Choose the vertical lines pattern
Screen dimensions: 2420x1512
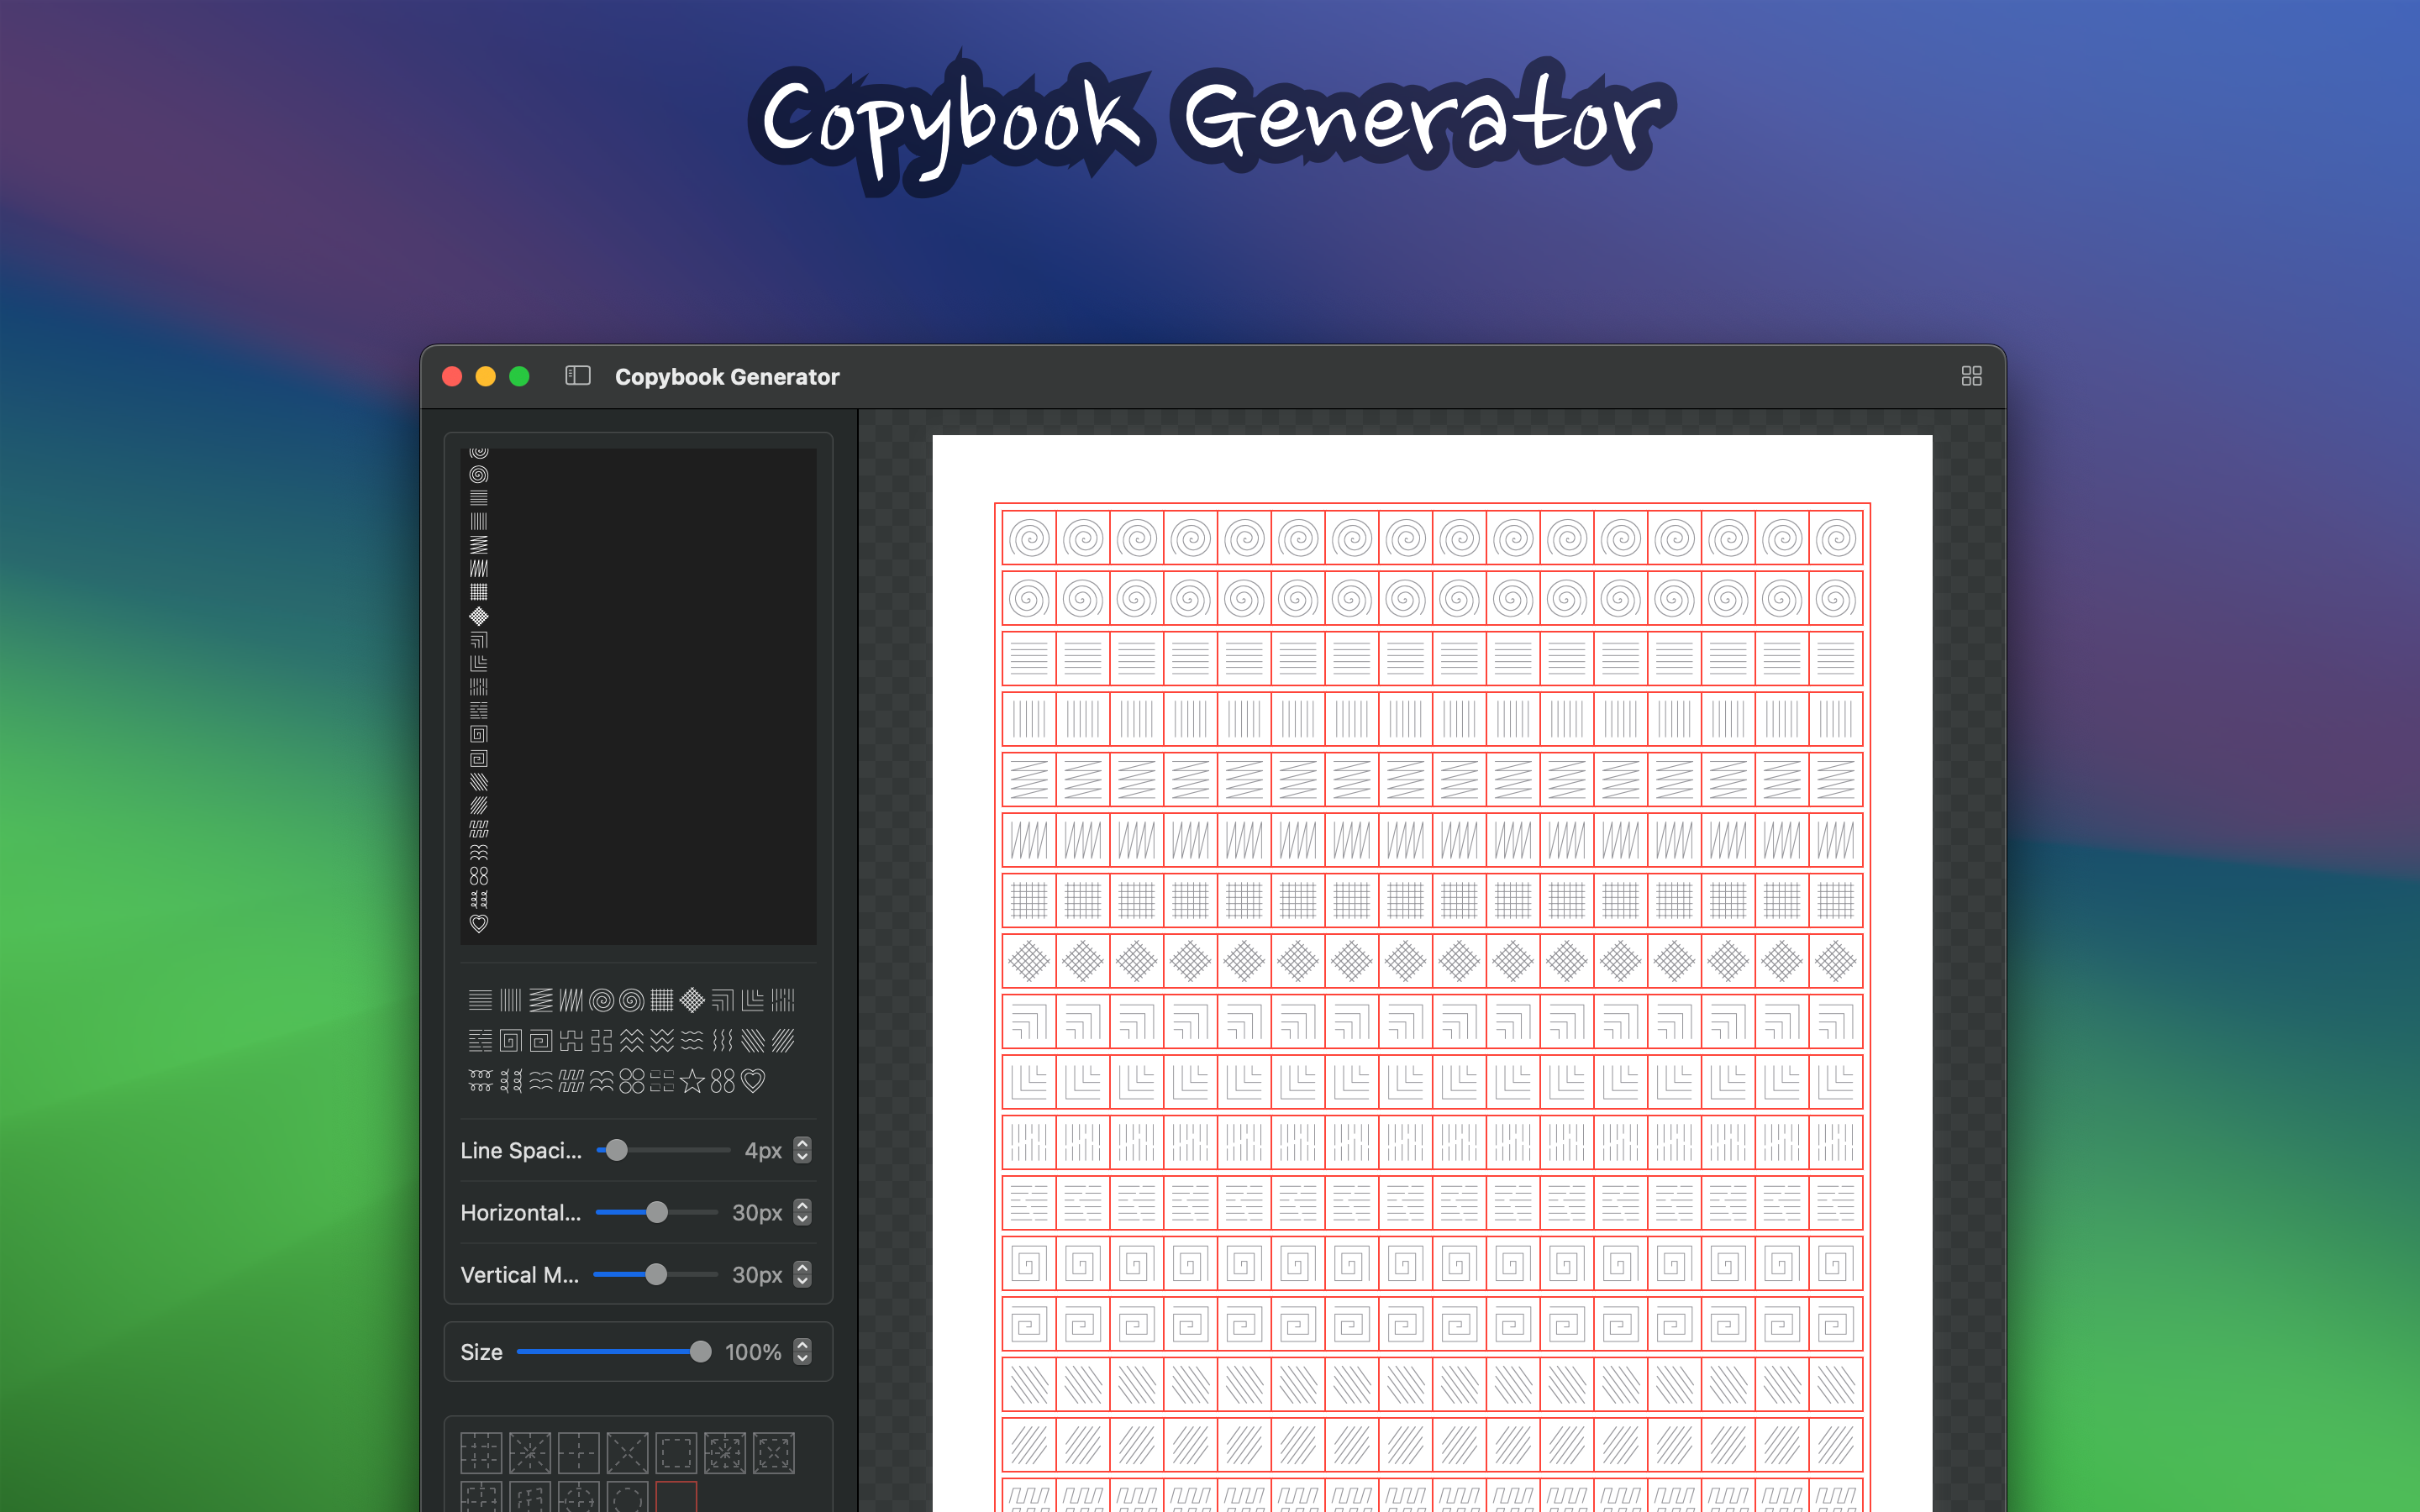tap(510, 1000)
